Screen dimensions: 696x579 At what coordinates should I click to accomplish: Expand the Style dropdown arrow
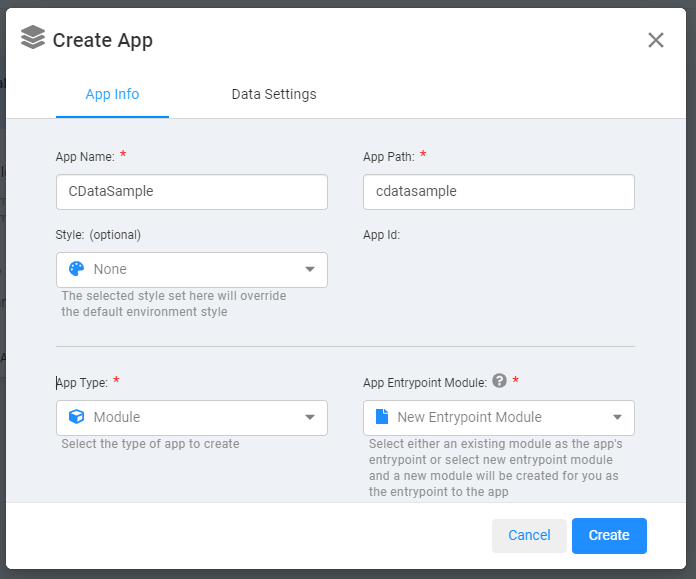310,269
